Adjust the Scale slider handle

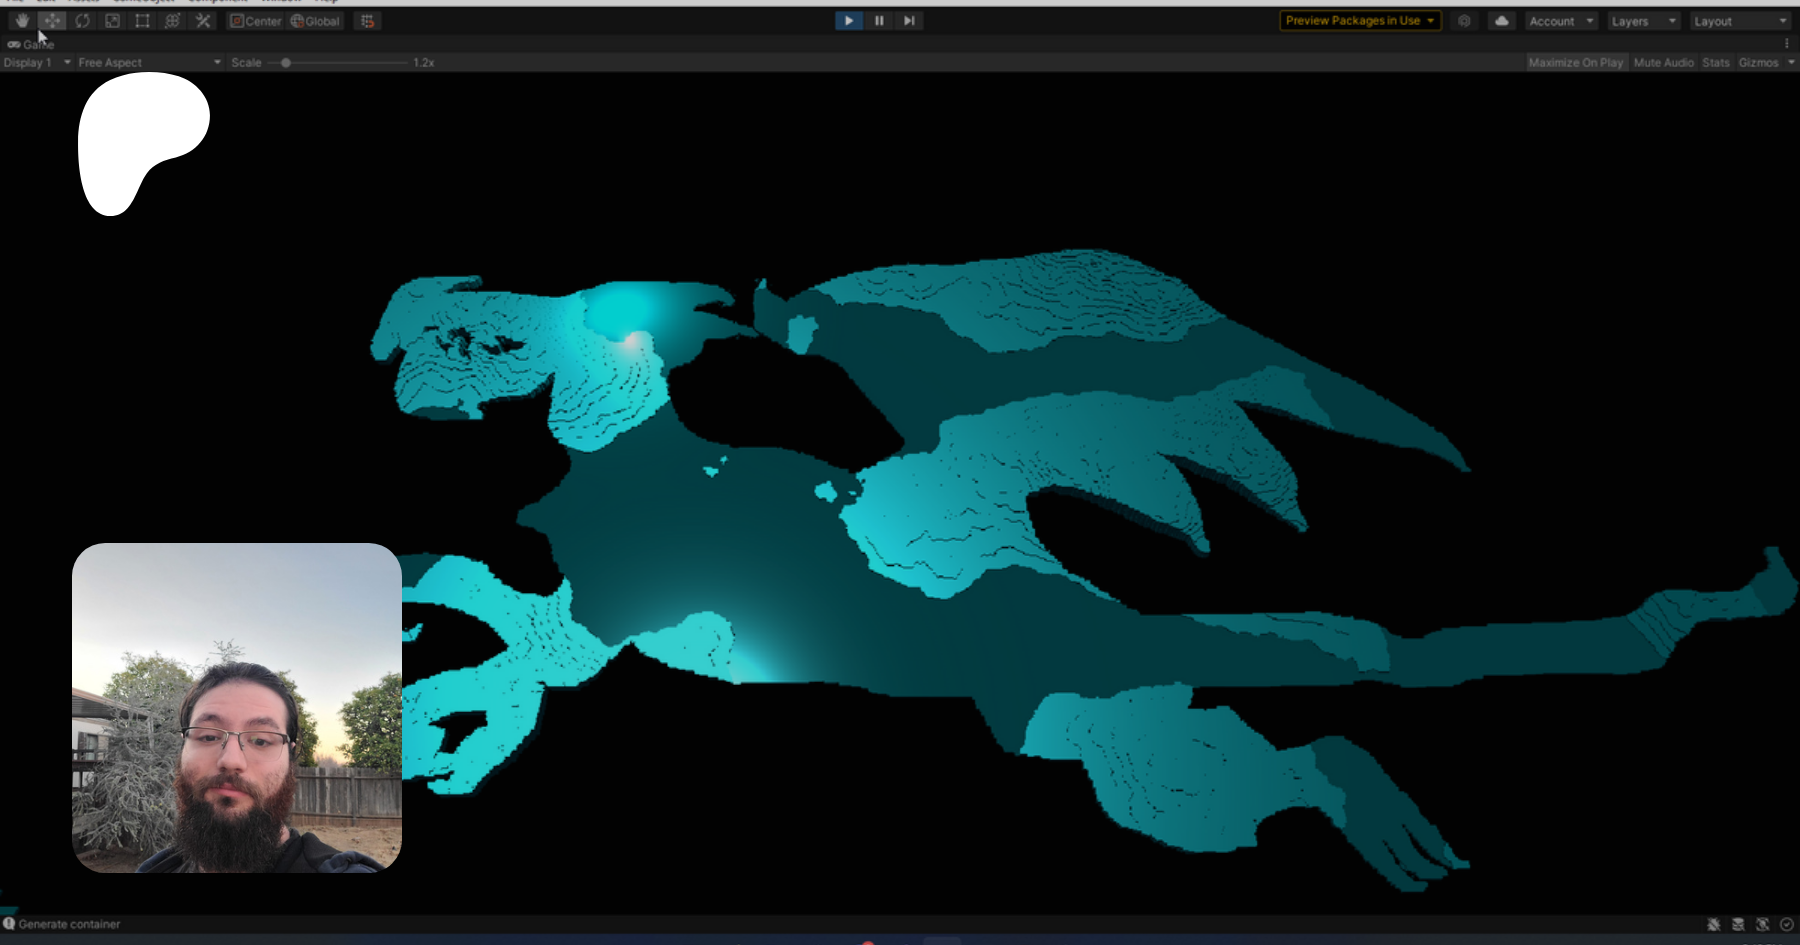tap(286, 62)
